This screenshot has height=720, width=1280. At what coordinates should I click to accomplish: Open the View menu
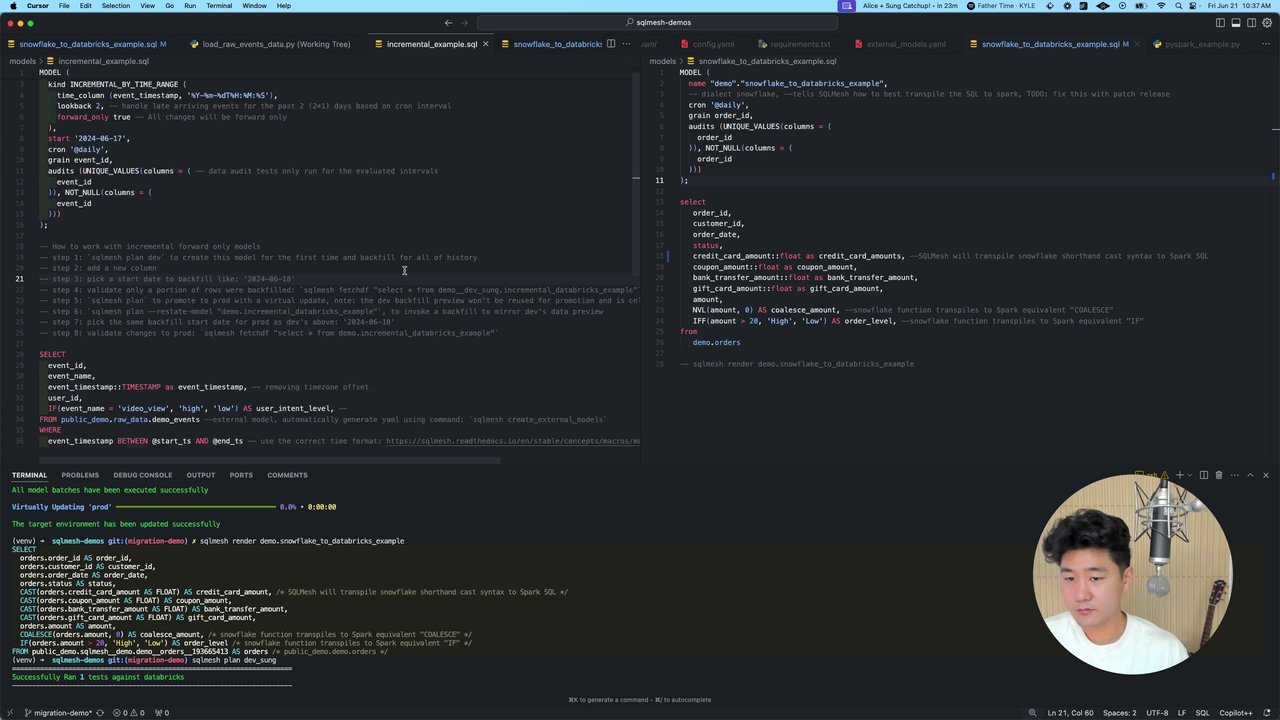(x=147, y=6)
